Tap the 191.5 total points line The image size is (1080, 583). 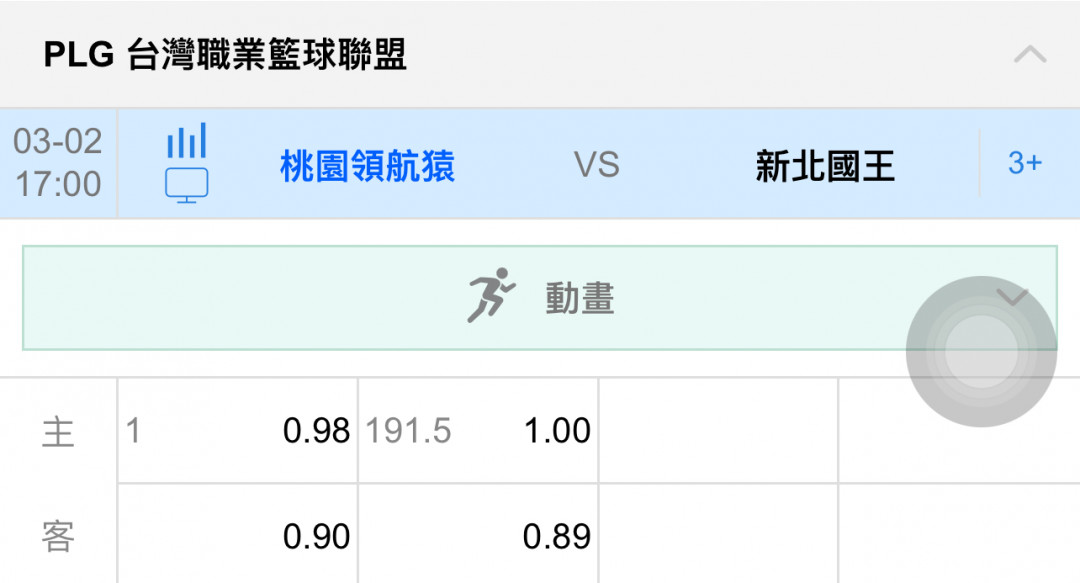pos(408,431)
